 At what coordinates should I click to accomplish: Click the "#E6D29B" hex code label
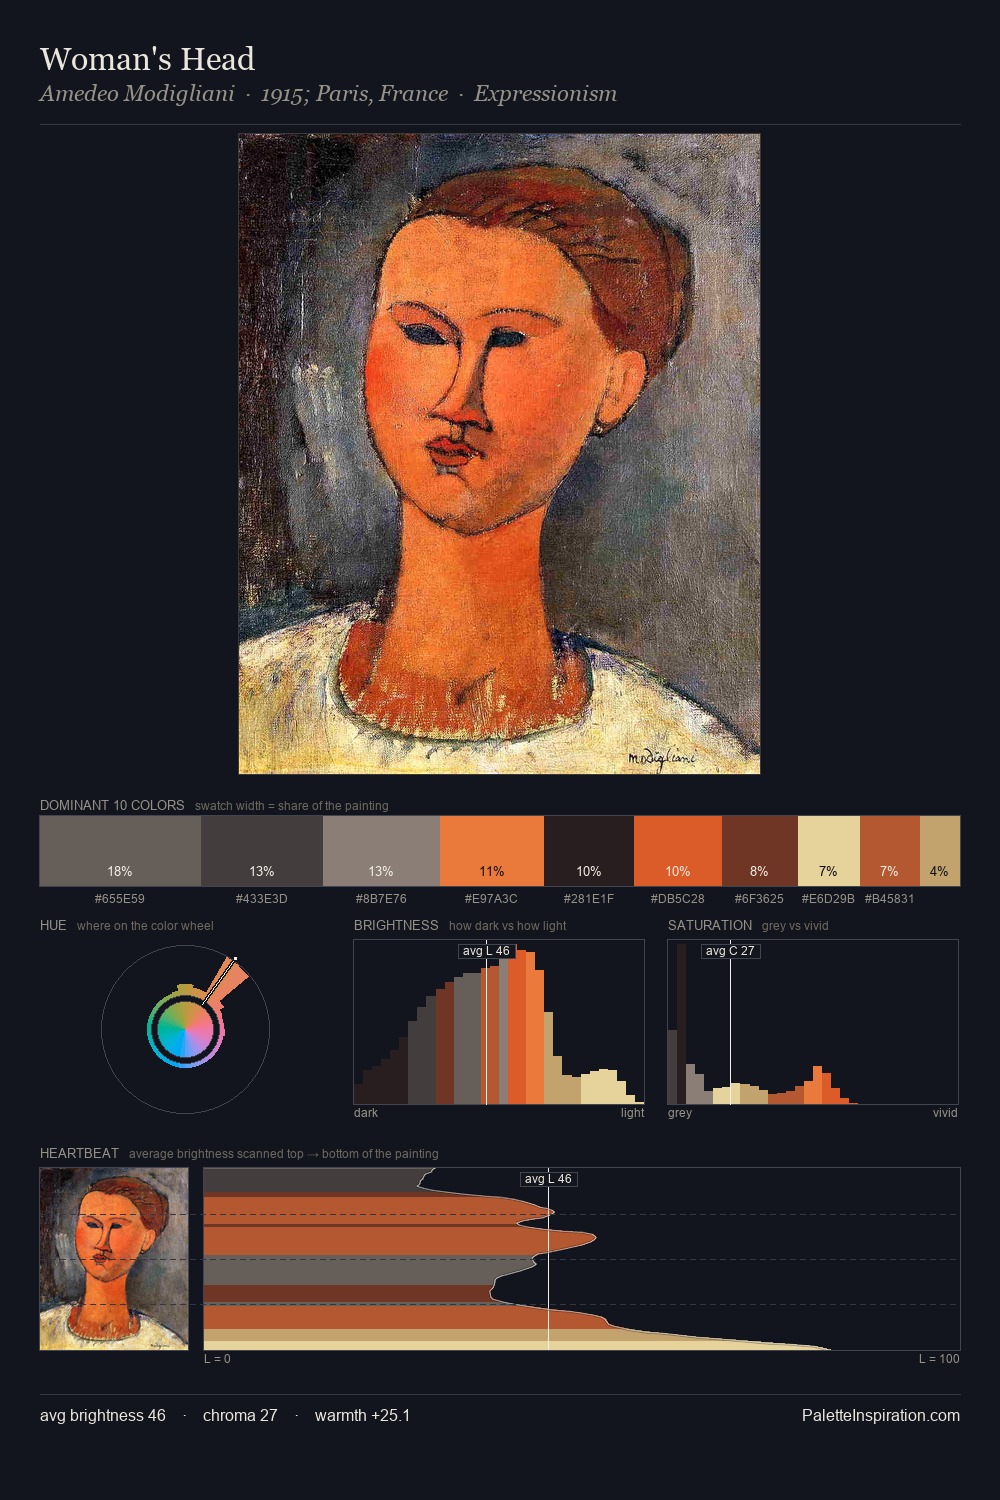coord(828,899)
